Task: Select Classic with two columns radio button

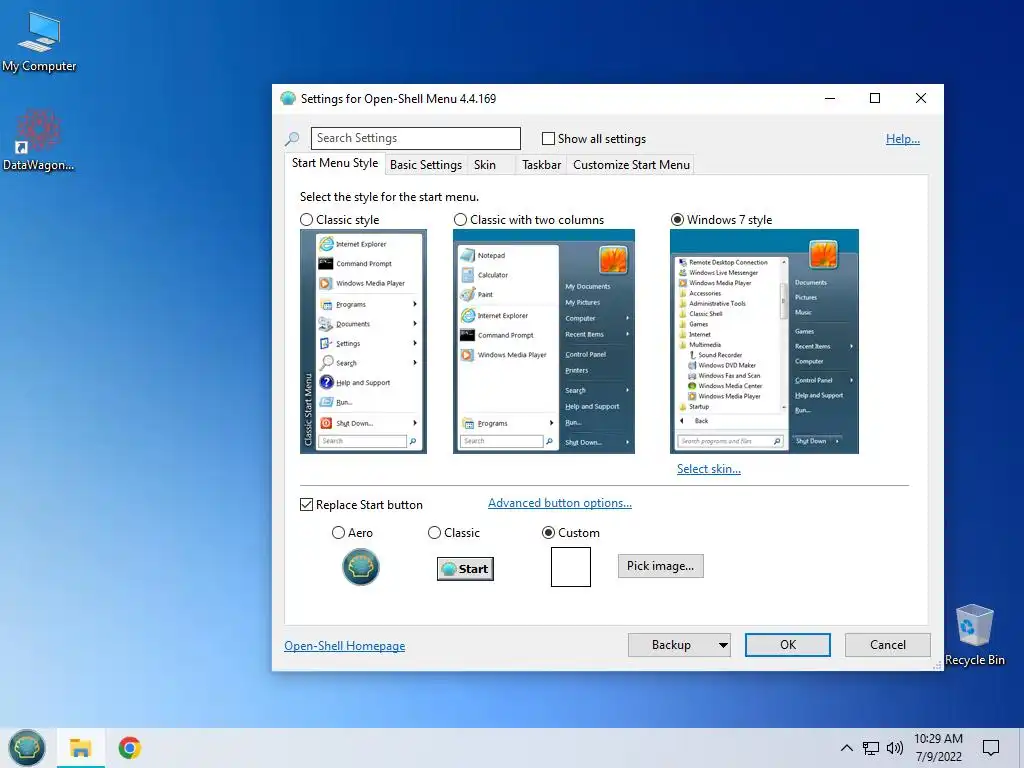Action: click(460, 219)
